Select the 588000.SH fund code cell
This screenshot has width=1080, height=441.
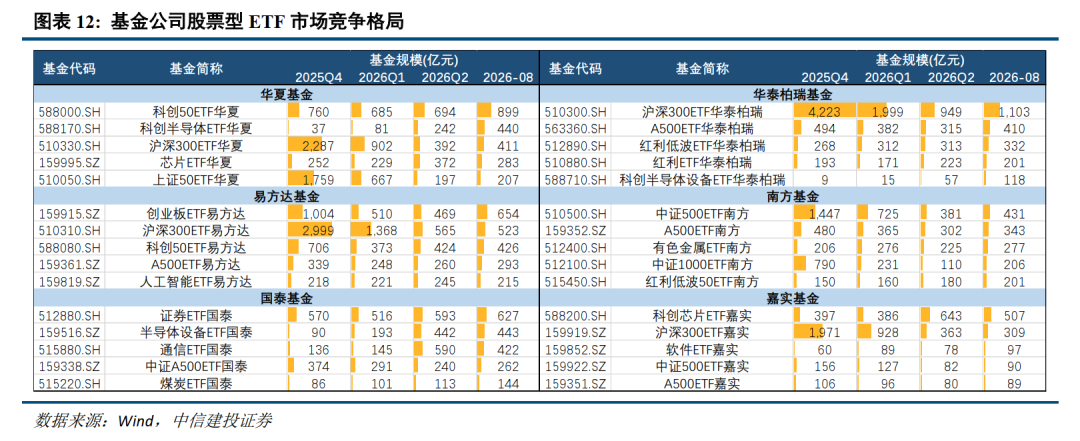68,112
